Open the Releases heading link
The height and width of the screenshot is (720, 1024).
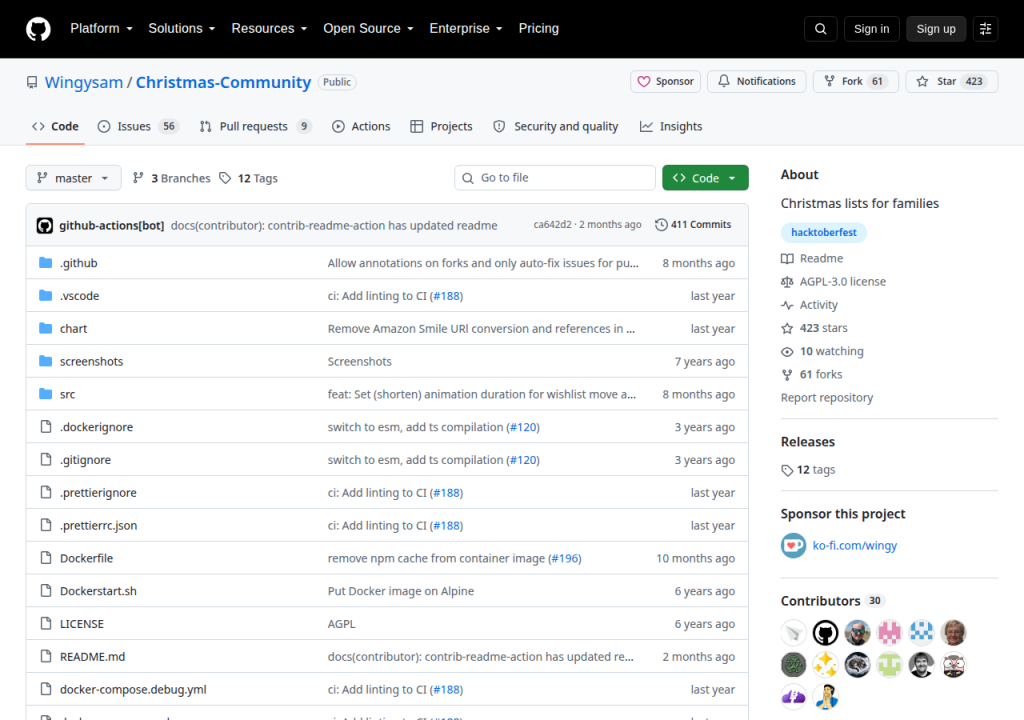(x=808, y=442)
